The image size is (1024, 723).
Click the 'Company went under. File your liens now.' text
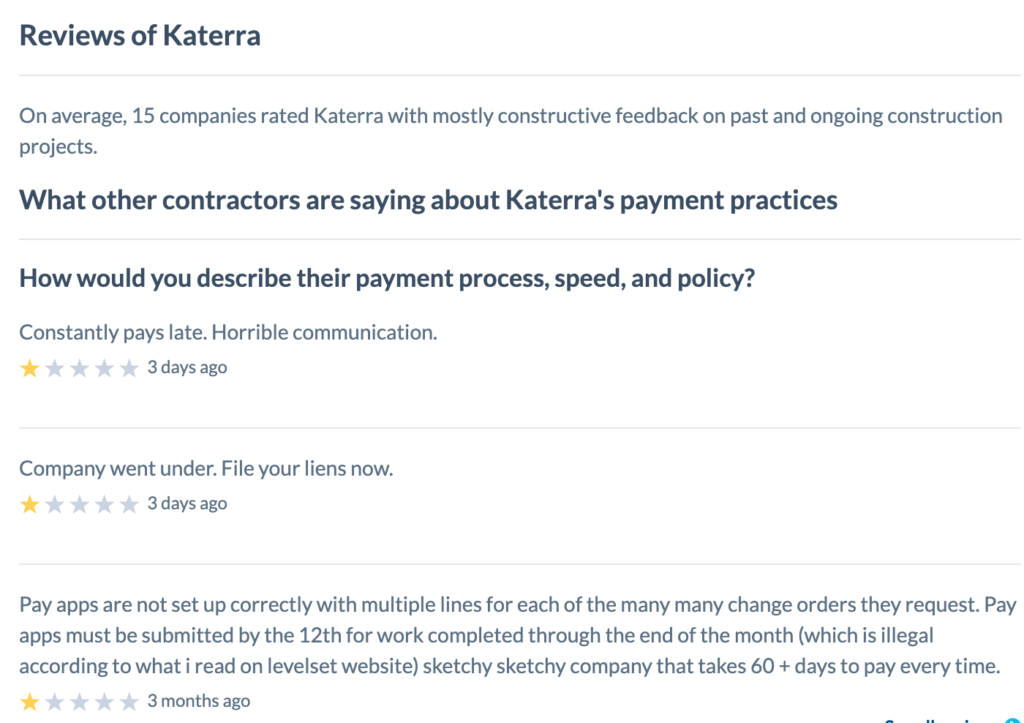point(206,468)
